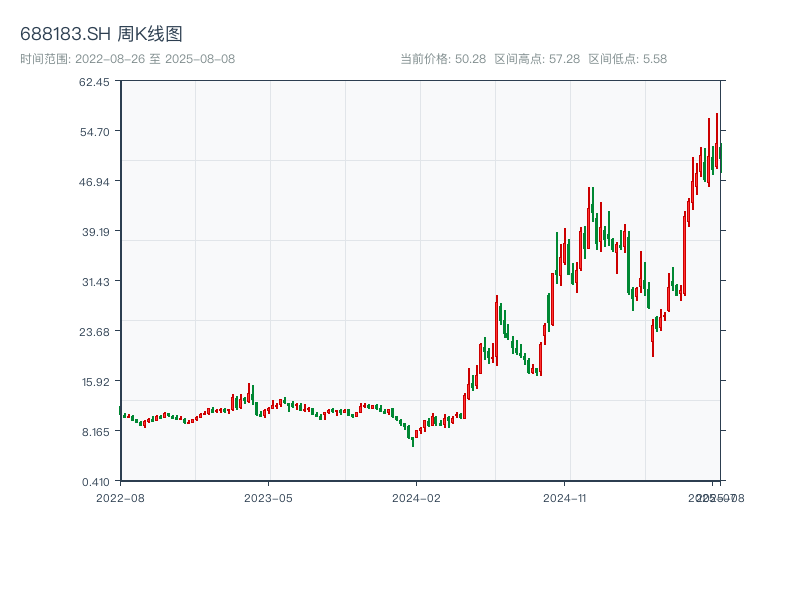Click the 15.92 y-axis tick label
Screen dimensions: 800x600
tap(94, 382)
